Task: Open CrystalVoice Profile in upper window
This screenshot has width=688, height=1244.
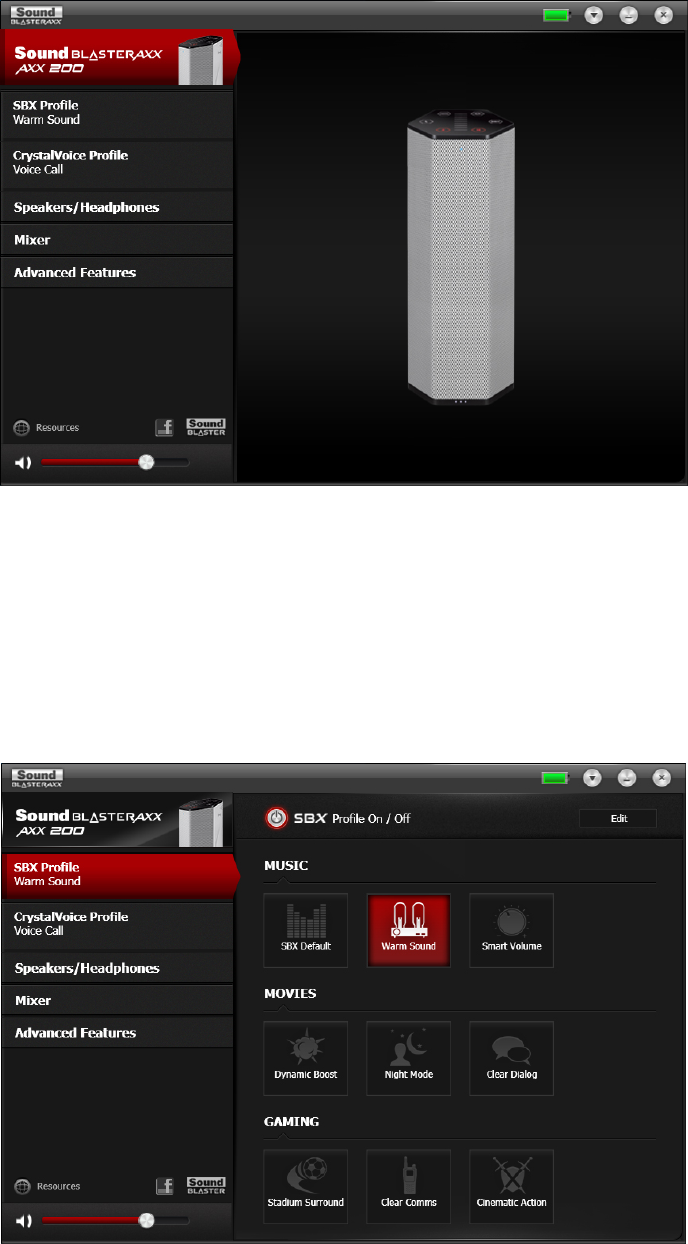Action: click(117, 163)
